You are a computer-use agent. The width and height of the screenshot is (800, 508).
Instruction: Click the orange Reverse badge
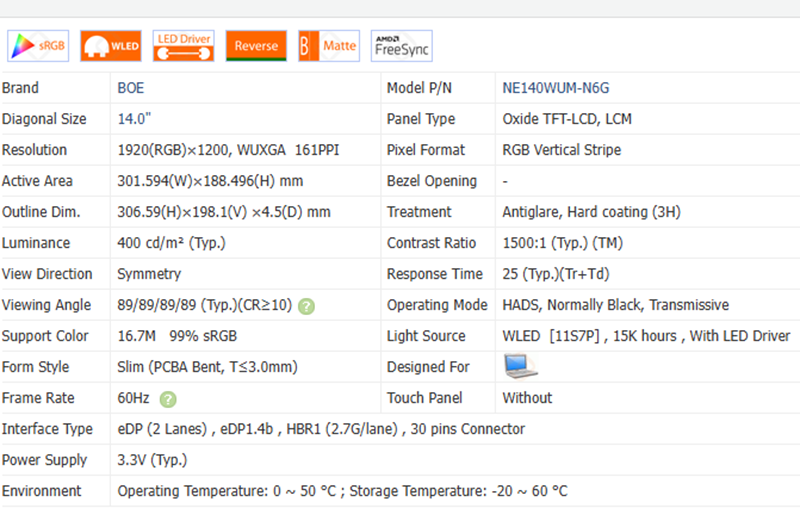256,46
